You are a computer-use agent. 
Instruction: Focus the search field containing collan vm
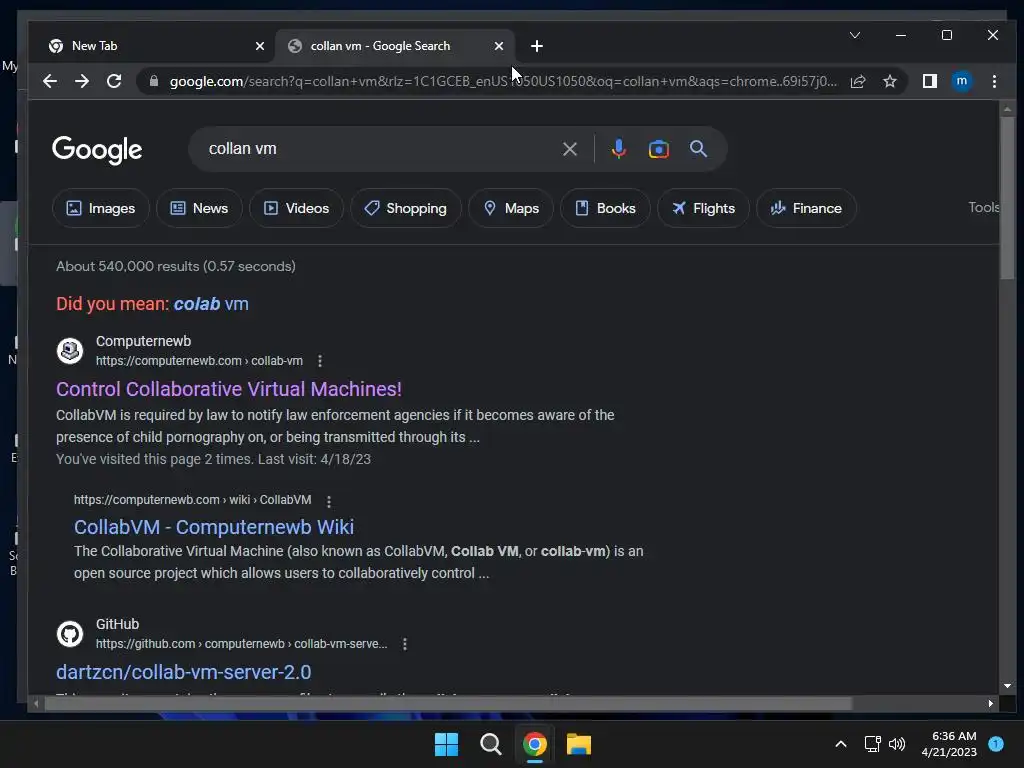pos(379,149)
